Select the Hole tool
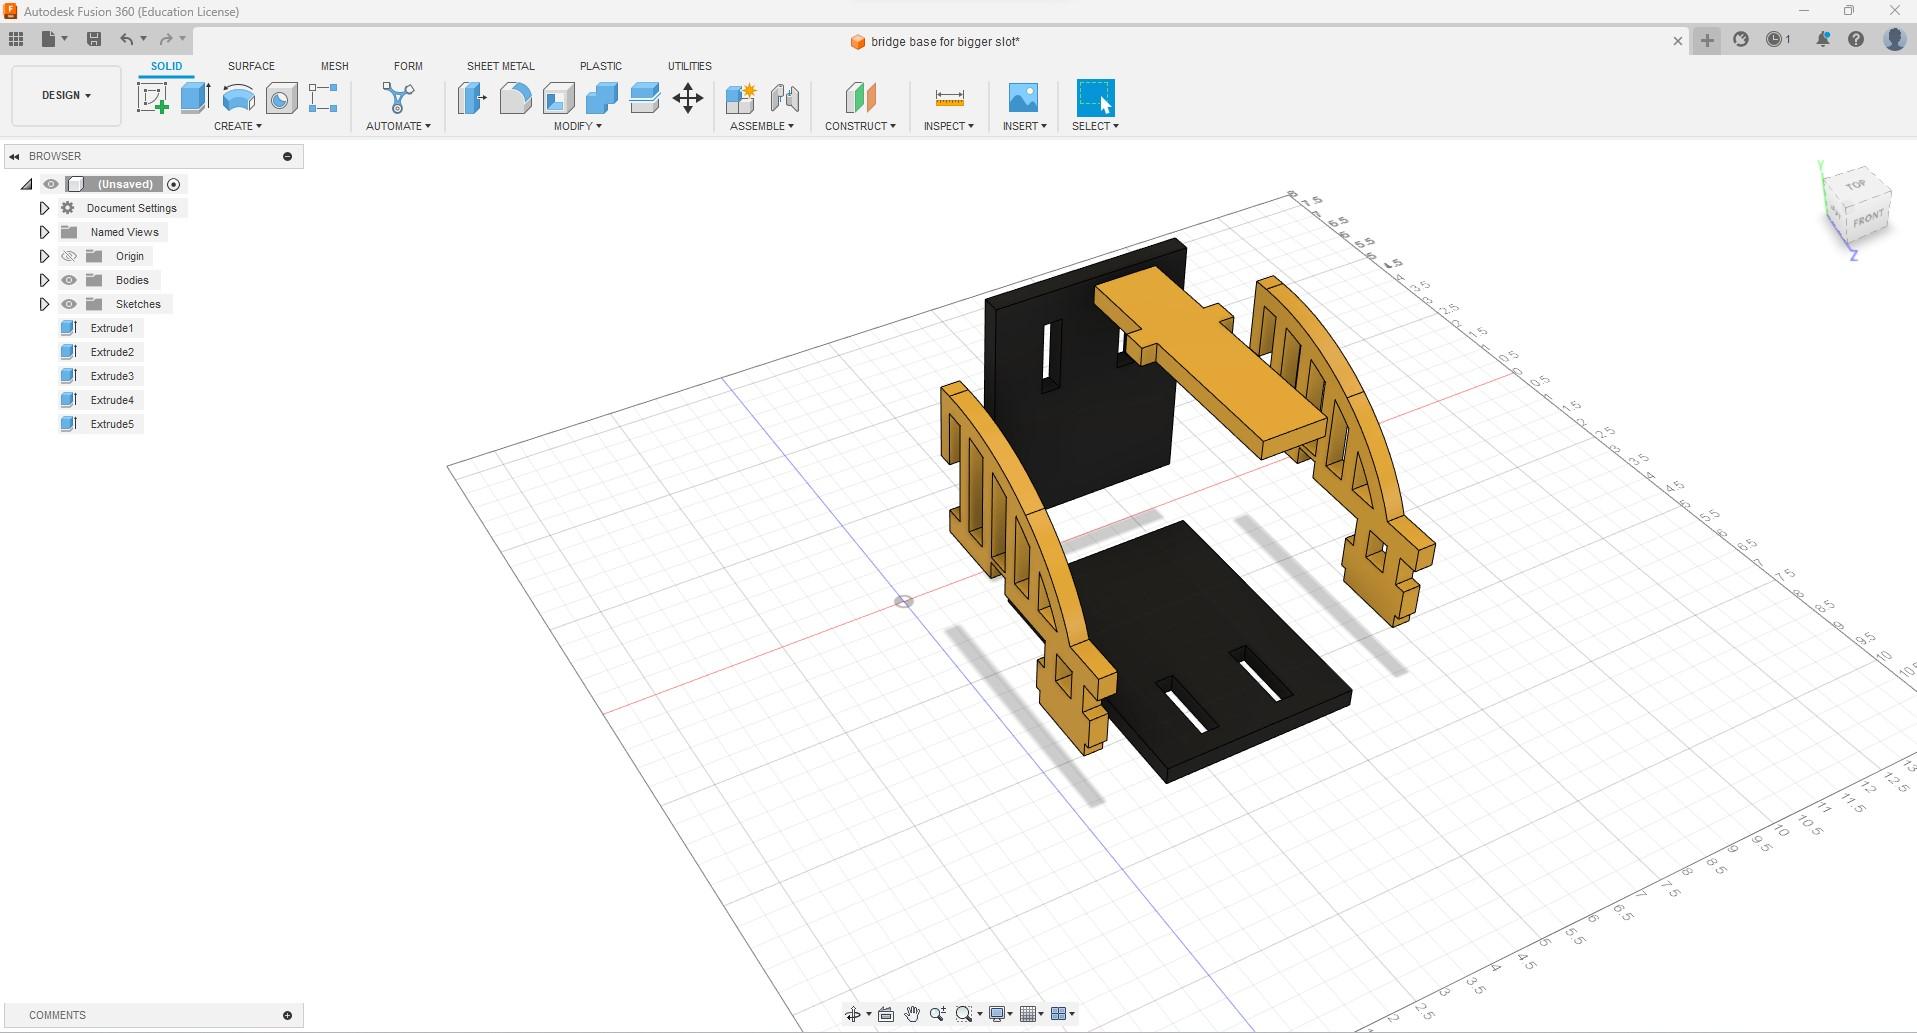 pyautogui.click(x=281, y=98)
